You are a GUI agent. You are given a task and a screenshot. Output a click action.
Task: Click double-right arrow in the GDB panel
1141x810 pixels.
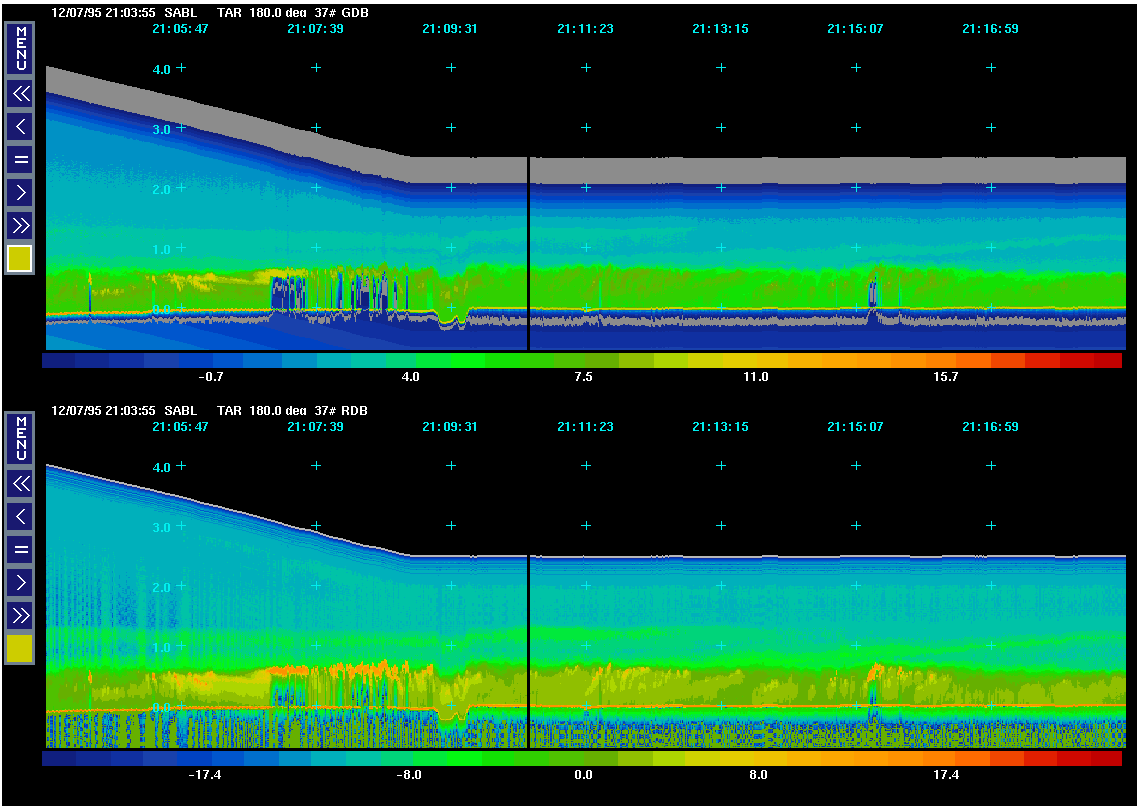(20, 224)
